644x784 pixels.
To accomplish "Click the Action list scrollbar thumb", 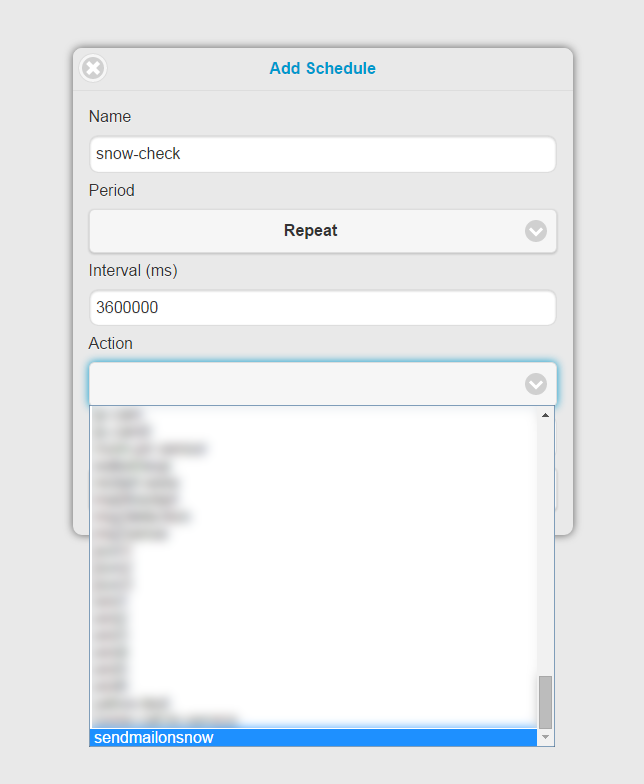I will coord(546,702).
